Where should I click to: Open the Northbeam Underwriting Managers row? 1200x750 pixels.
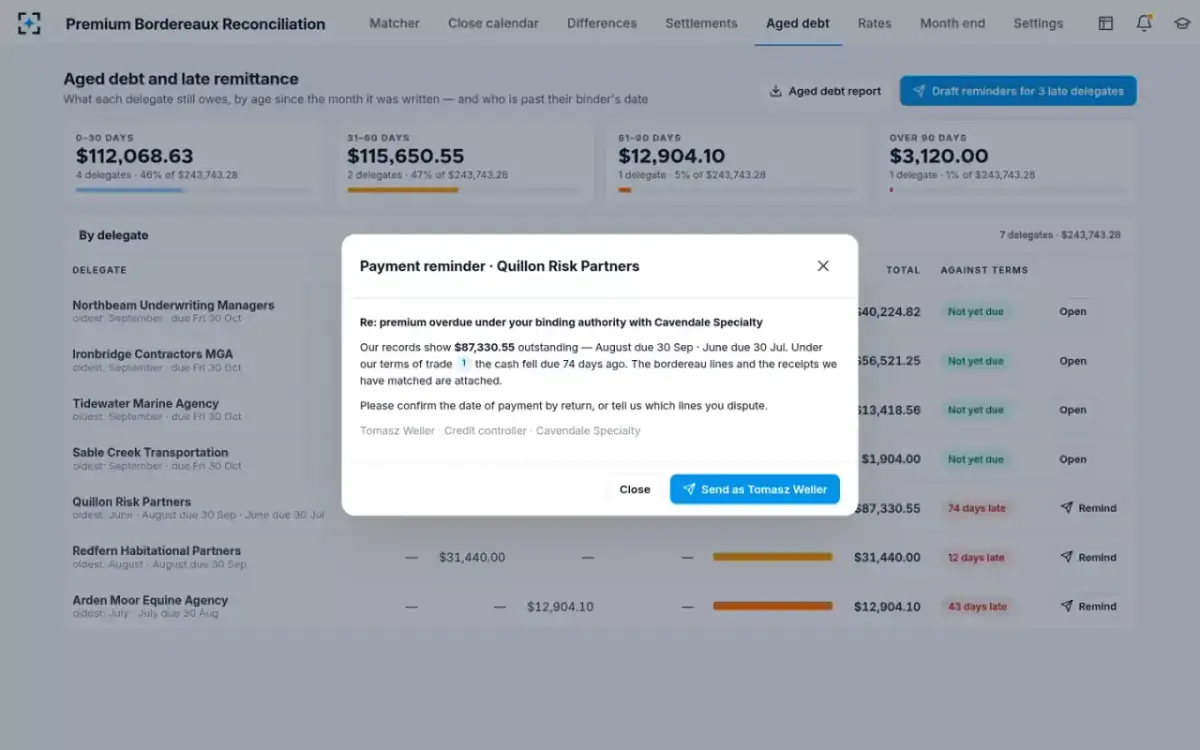[x=1073, y=311]
